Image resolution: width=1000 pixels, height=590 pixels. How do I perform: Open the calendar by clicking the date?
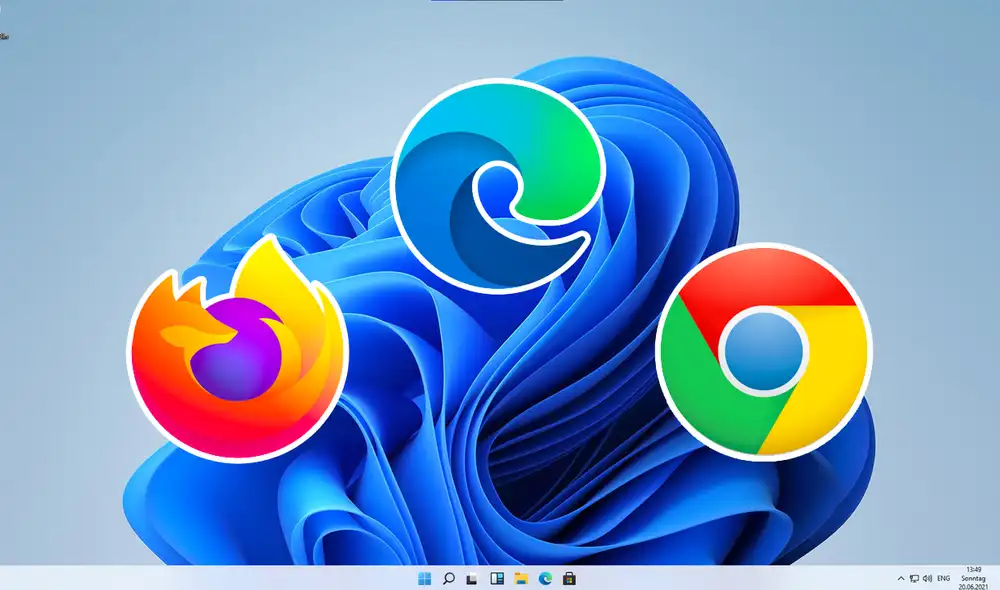pyautogui.click(x=973, y=586)
